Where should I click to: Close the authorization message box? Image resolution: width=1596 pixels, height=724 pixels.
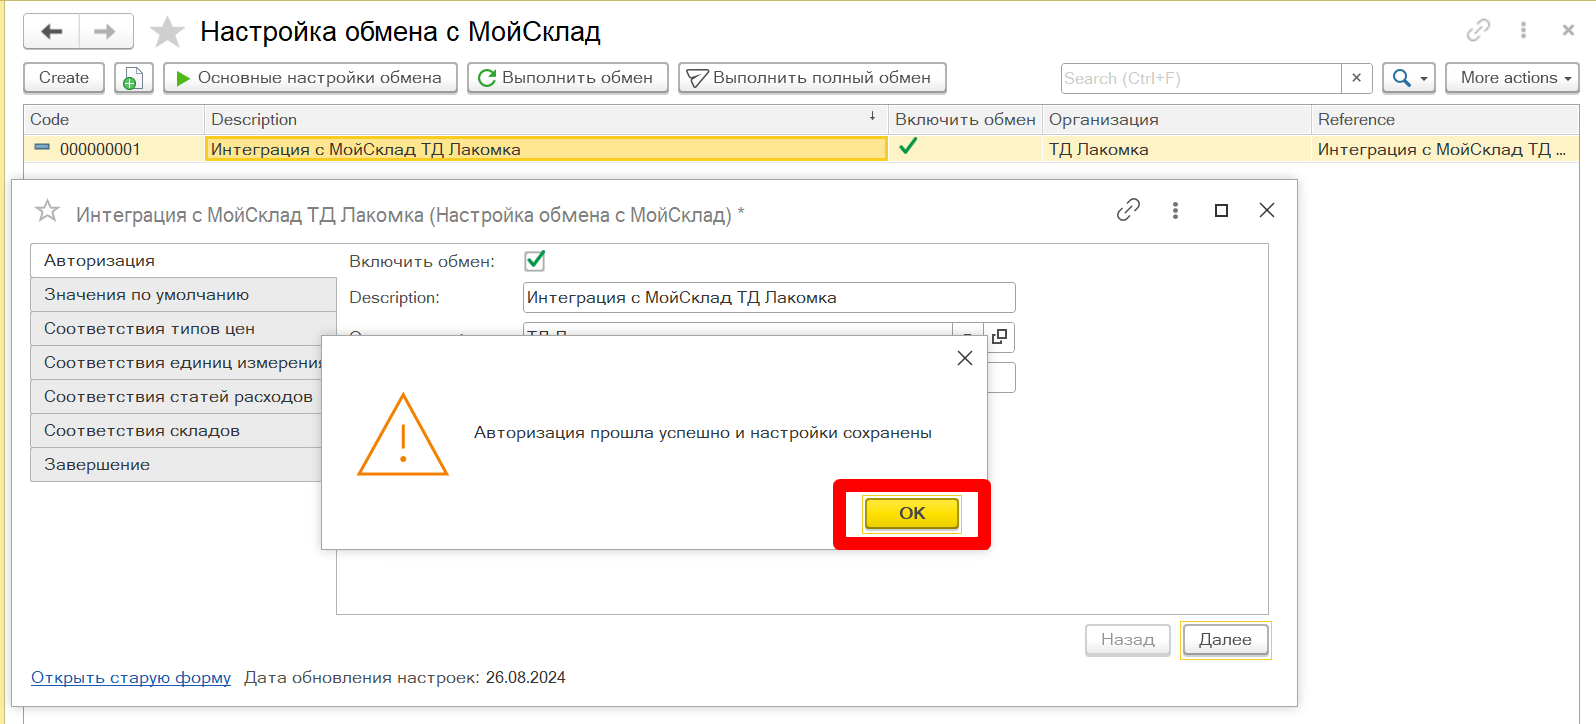click(965, 358)
